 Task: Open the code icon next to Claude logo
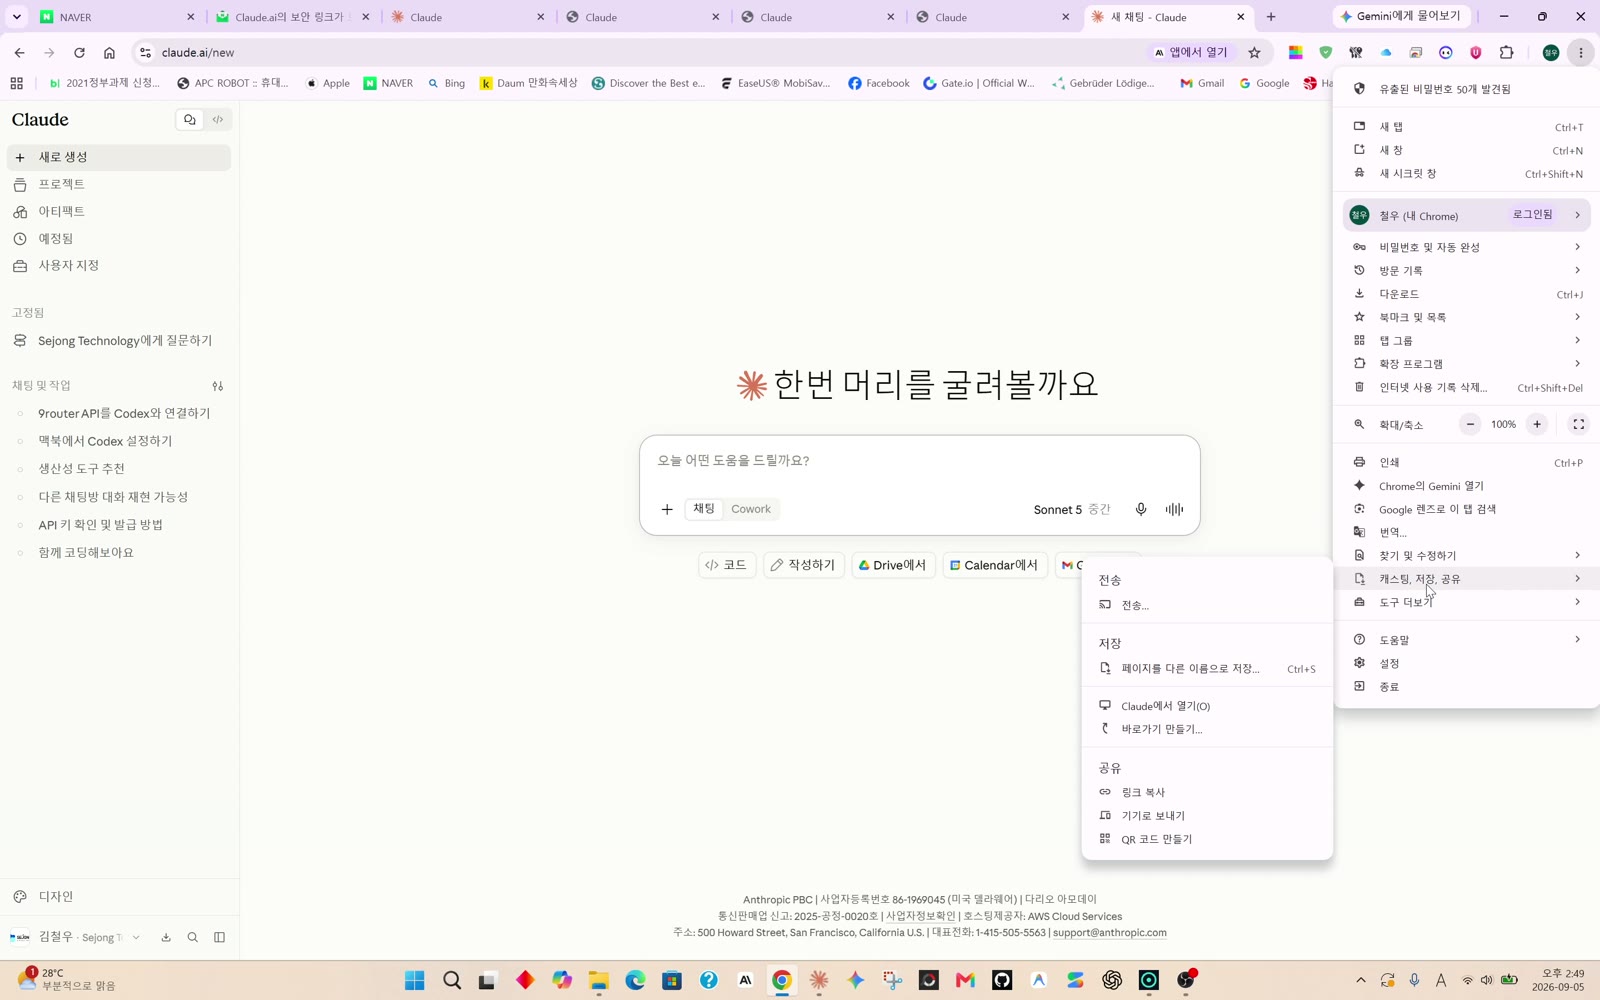218,120
